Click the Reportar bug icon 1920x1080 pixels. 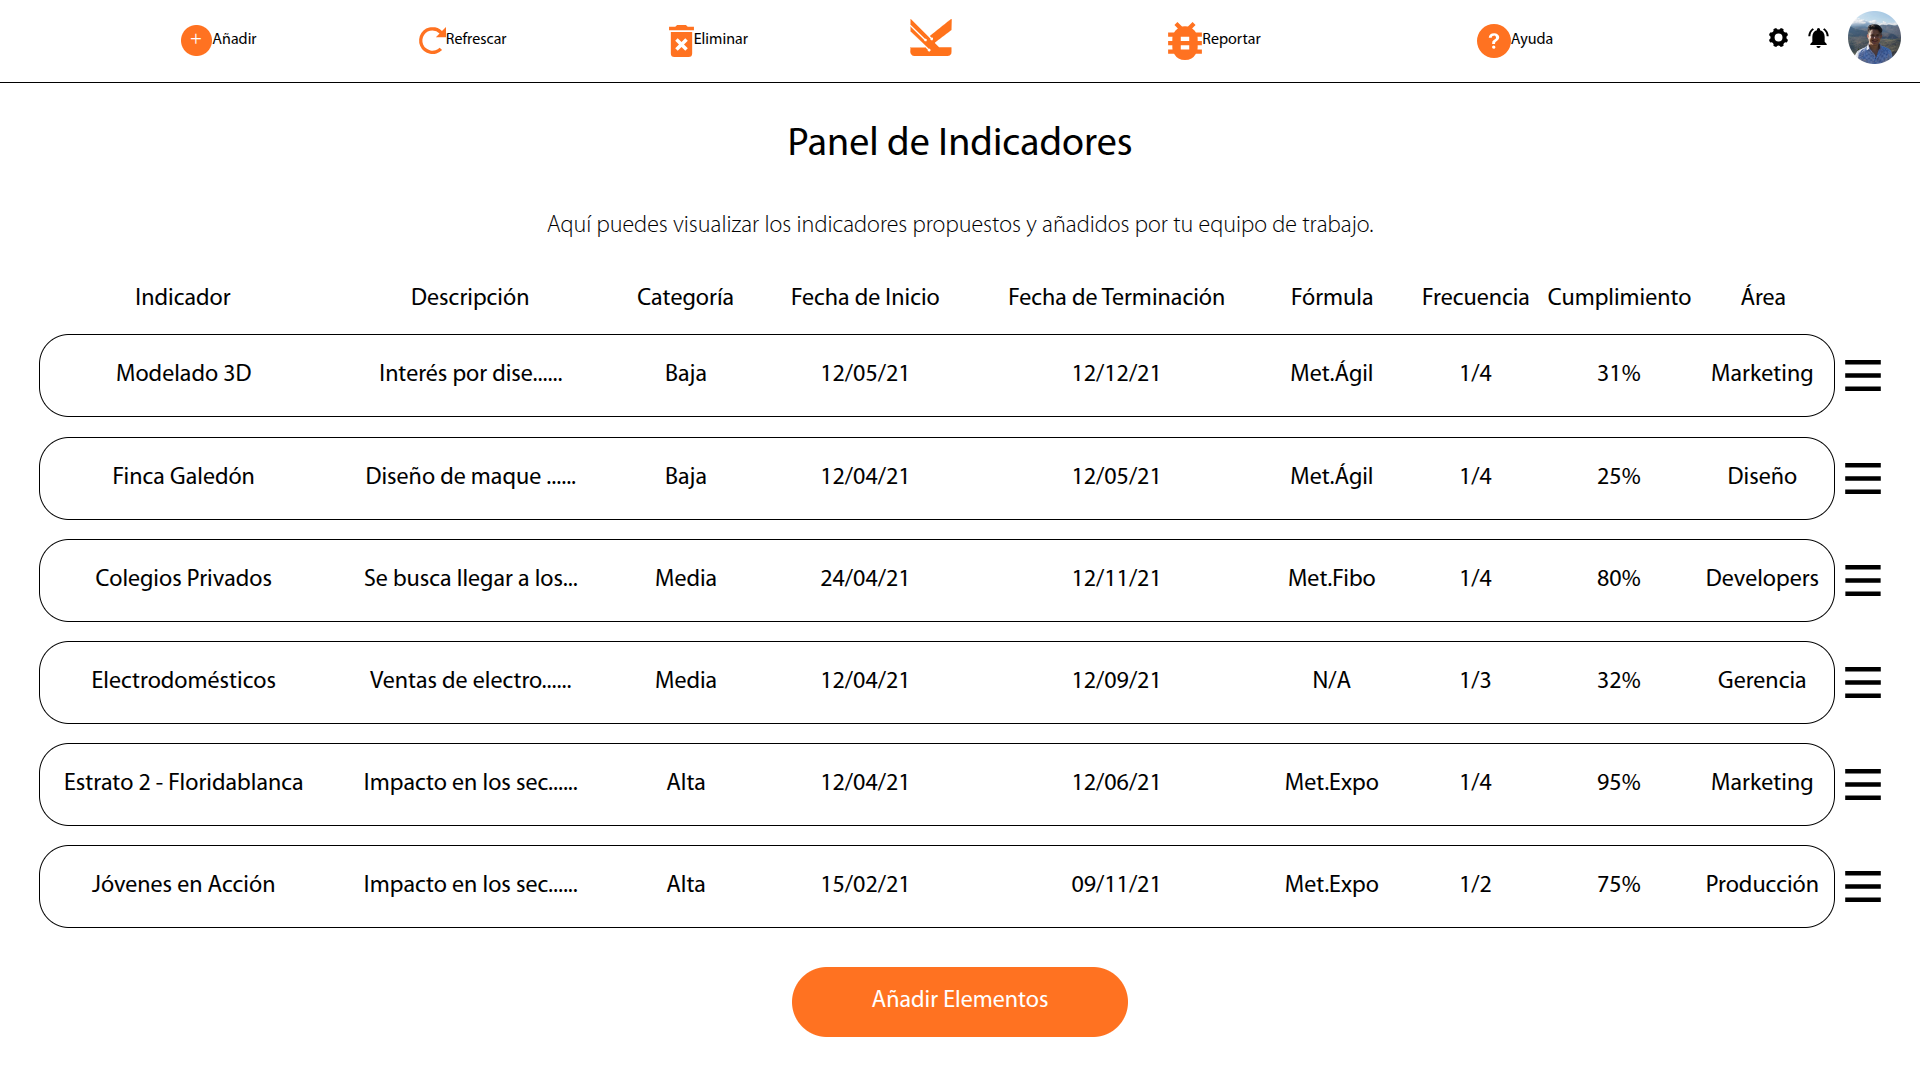tap(1184, 41)
